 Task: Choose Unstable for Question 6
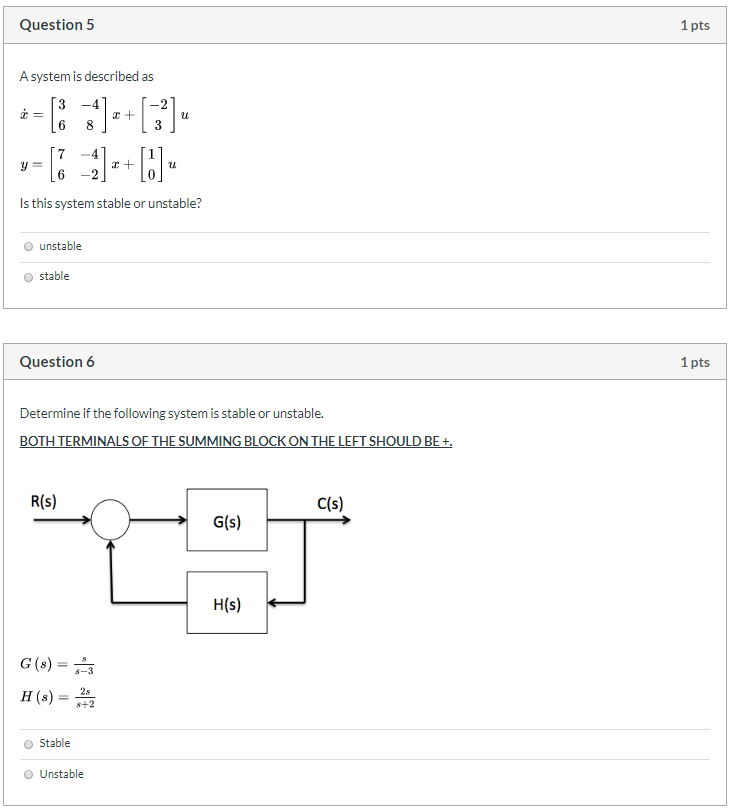[28, 774]
